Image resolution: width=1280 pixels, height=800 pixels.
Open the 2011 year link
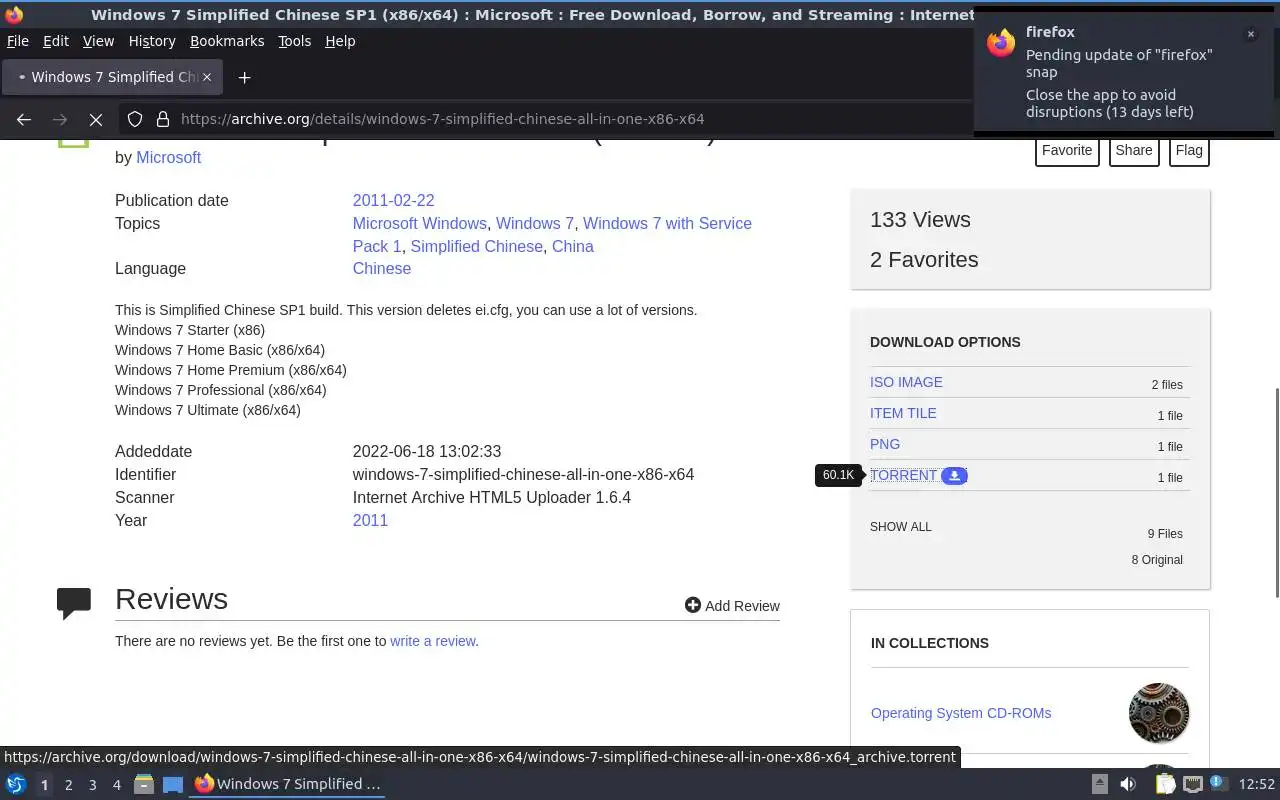point(370,520)
